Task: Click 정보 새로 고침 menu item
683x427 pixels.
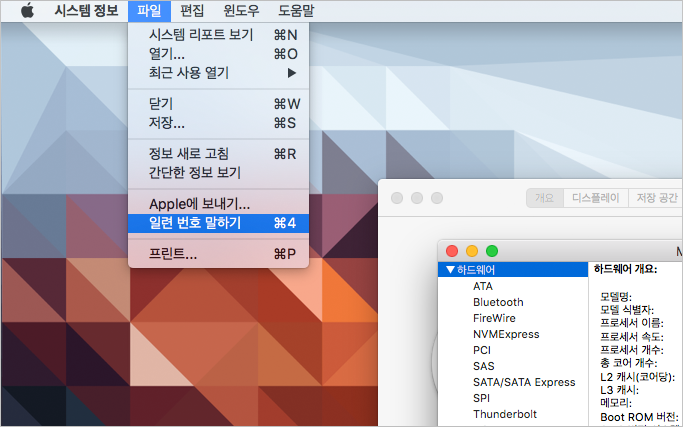Action: (x=218, y=154)
